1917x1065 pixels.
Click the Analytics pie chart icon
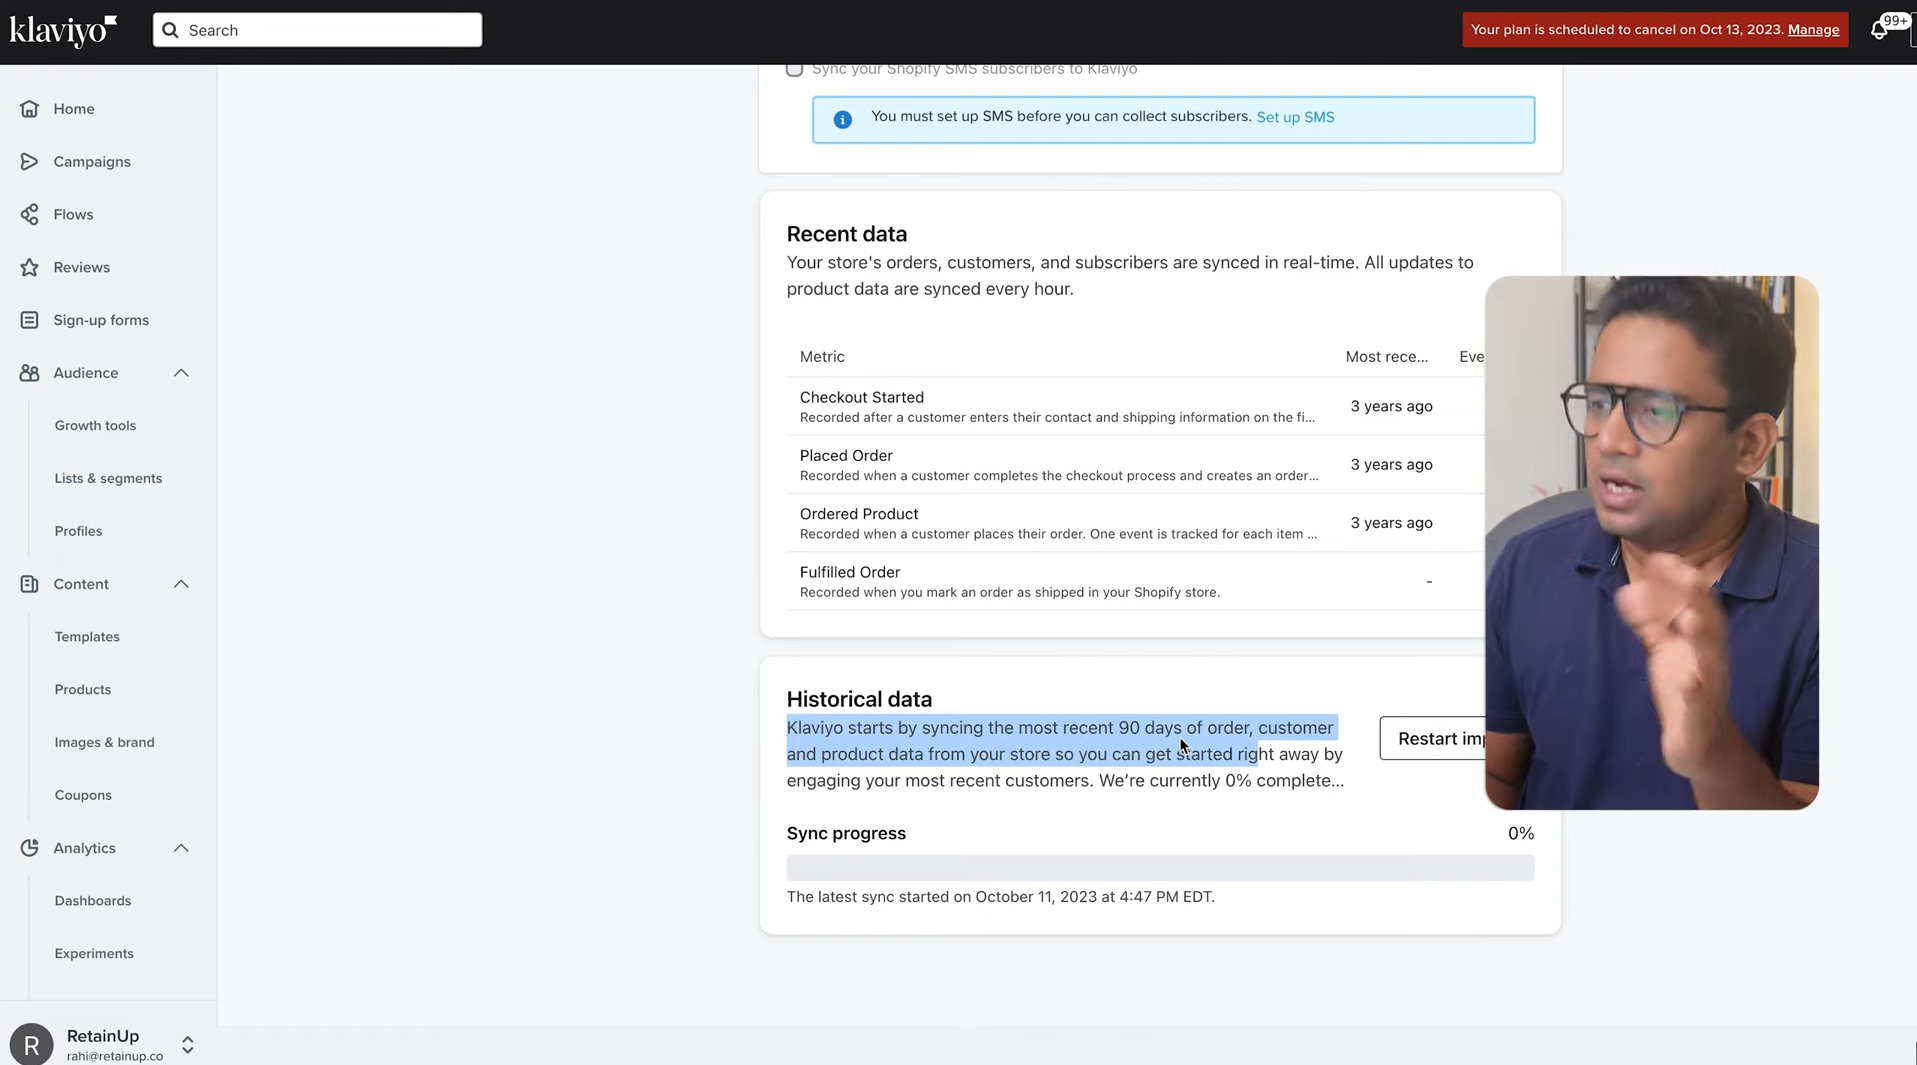coord(29,848)
